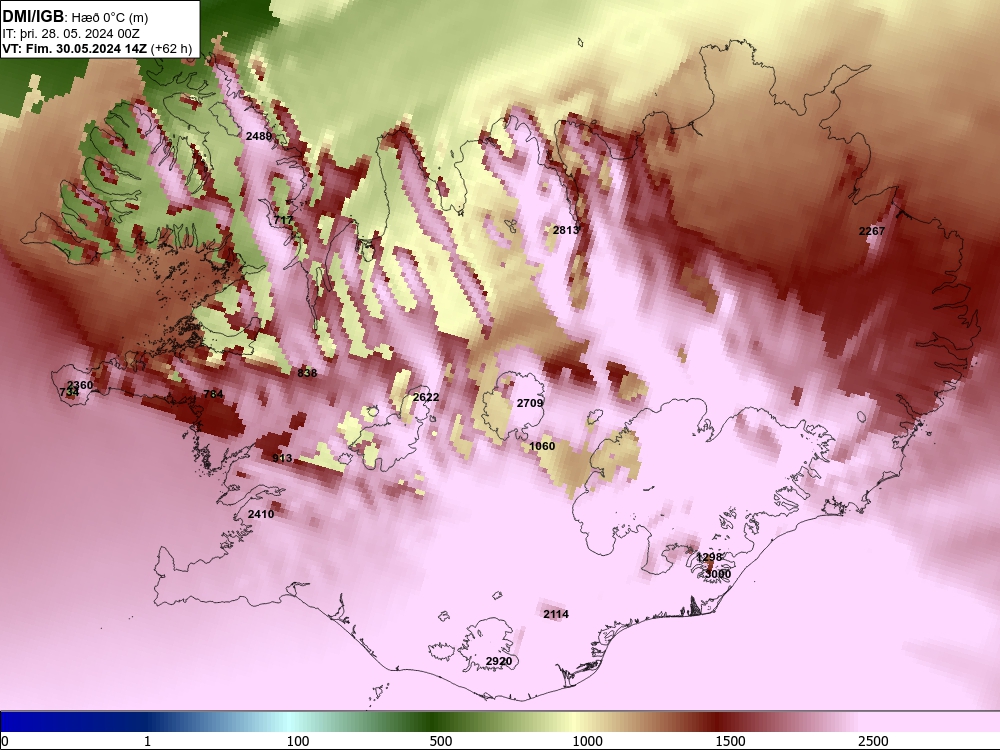Click the 2114 label on the map
Viewport: 1000px width, 750px height.
[x=555, y=614]
